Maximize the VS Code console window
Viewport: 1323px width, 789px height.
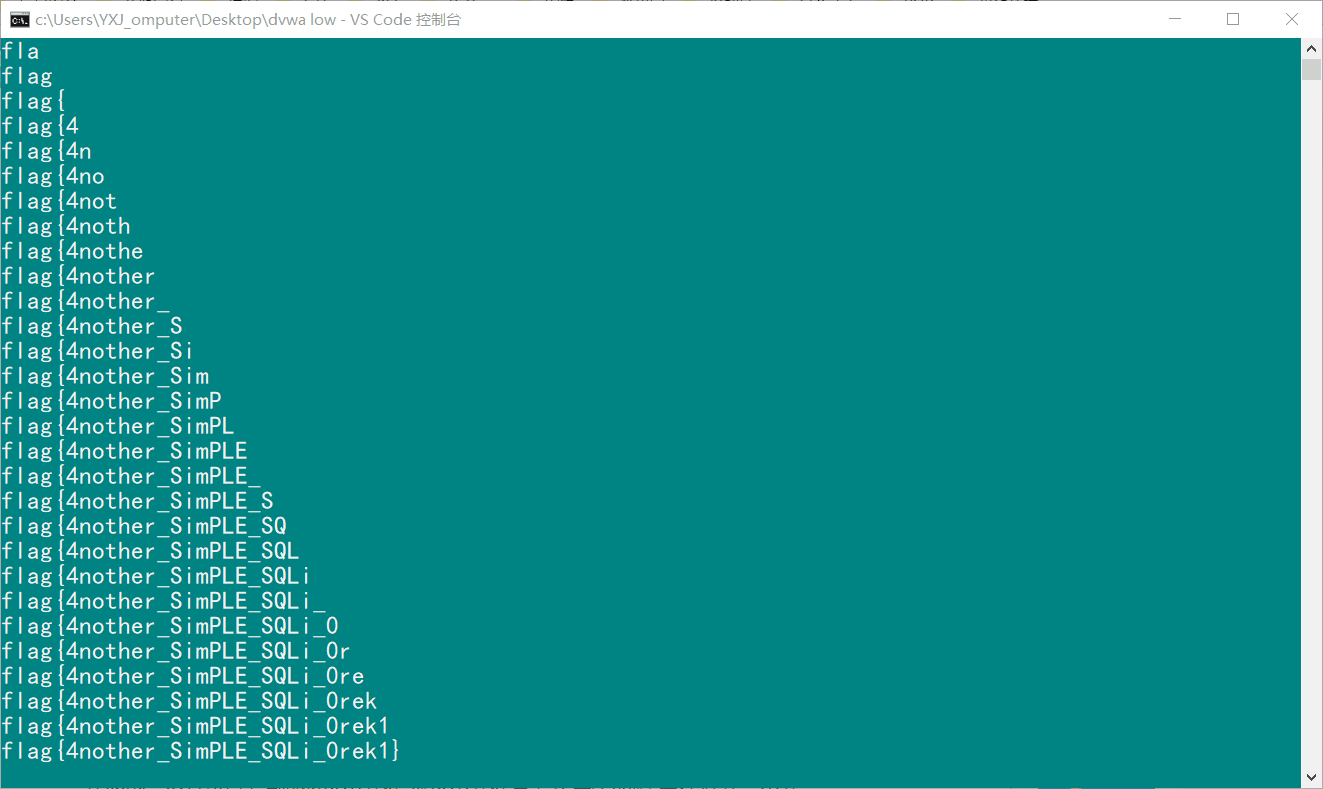1233,19
